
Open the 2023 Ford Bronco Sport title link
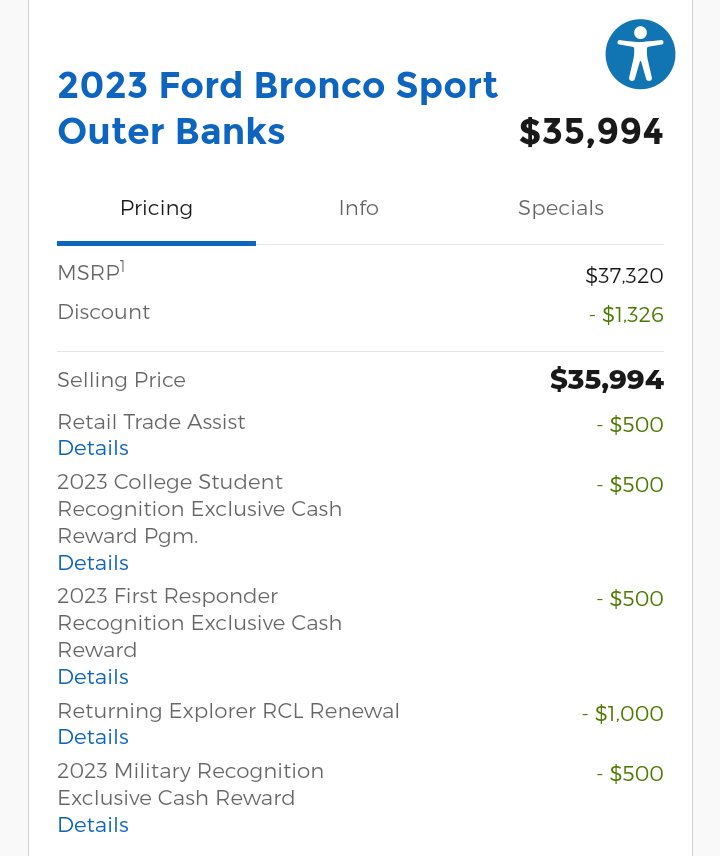coord(277,108)
